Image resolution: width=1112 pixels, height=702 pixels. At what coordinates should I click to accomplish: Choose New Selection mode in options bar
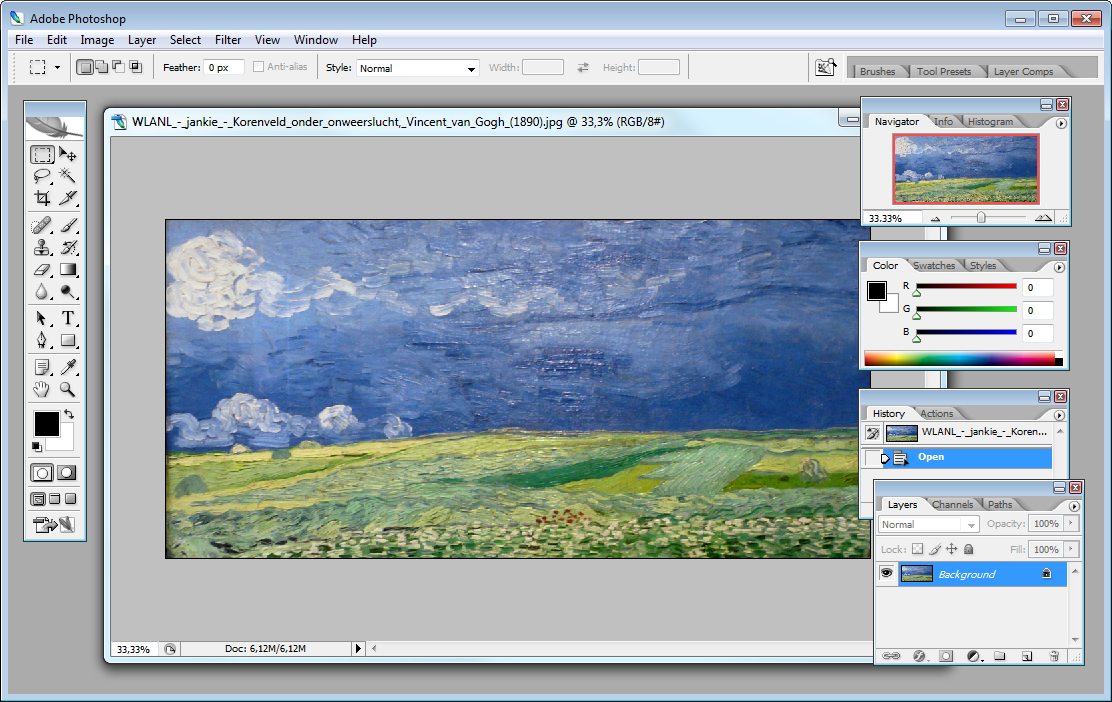(85, 67)
